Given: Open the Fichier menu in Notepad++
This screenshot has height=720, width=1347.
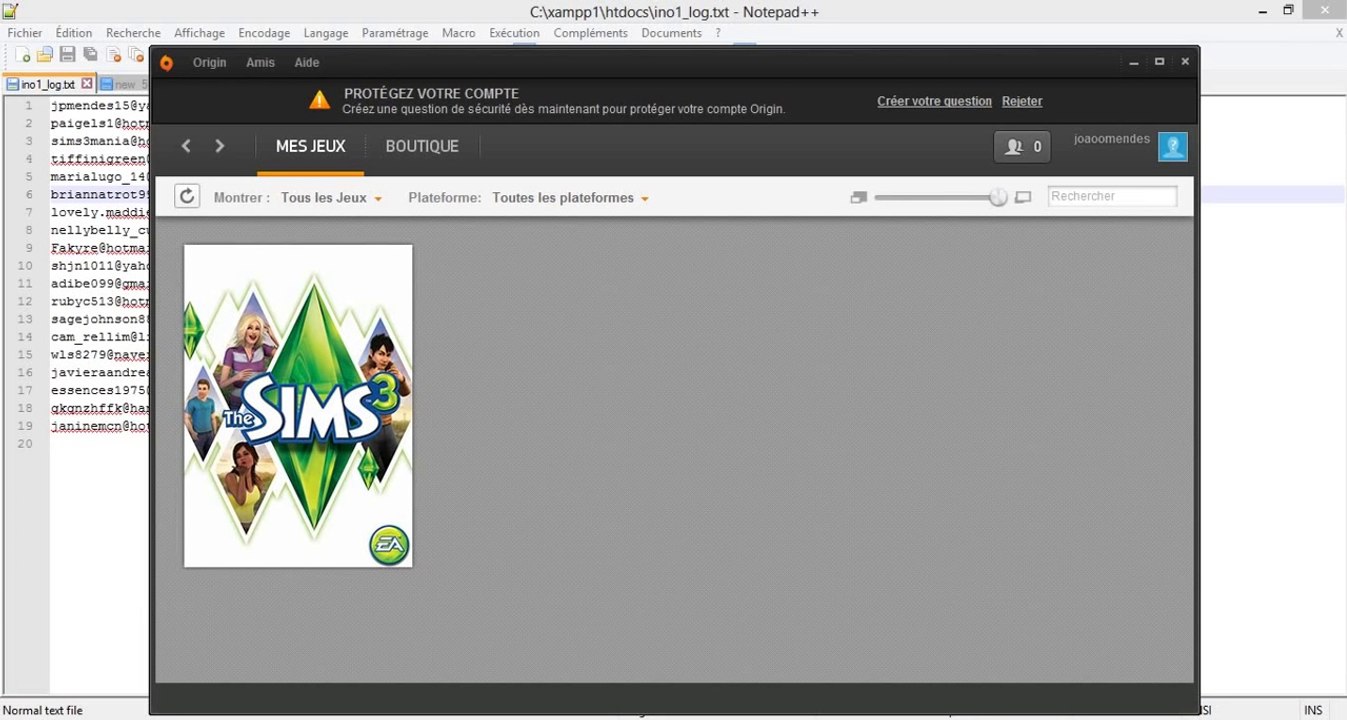Looking at the screenshot, I should pyautogui.click(x=25, y=33).
